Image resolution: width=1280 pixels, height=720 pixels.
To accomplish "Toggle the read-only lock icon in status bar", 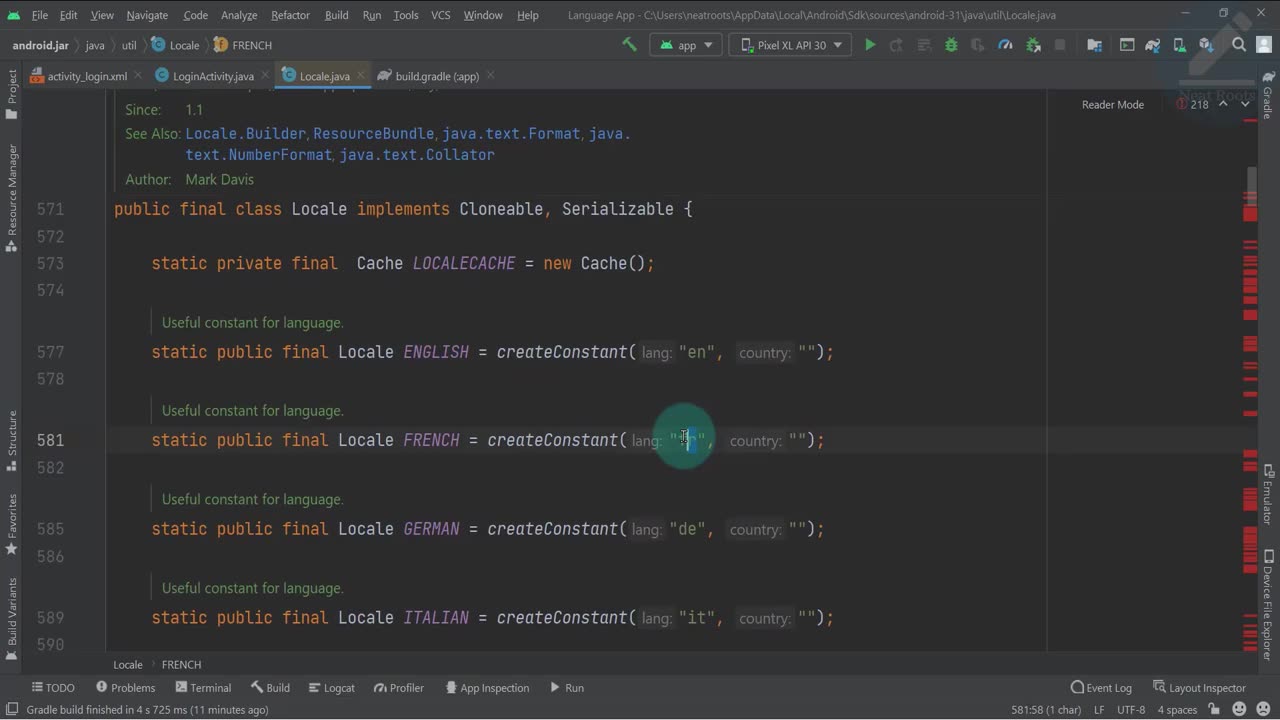I will [x=1216, y=709].
